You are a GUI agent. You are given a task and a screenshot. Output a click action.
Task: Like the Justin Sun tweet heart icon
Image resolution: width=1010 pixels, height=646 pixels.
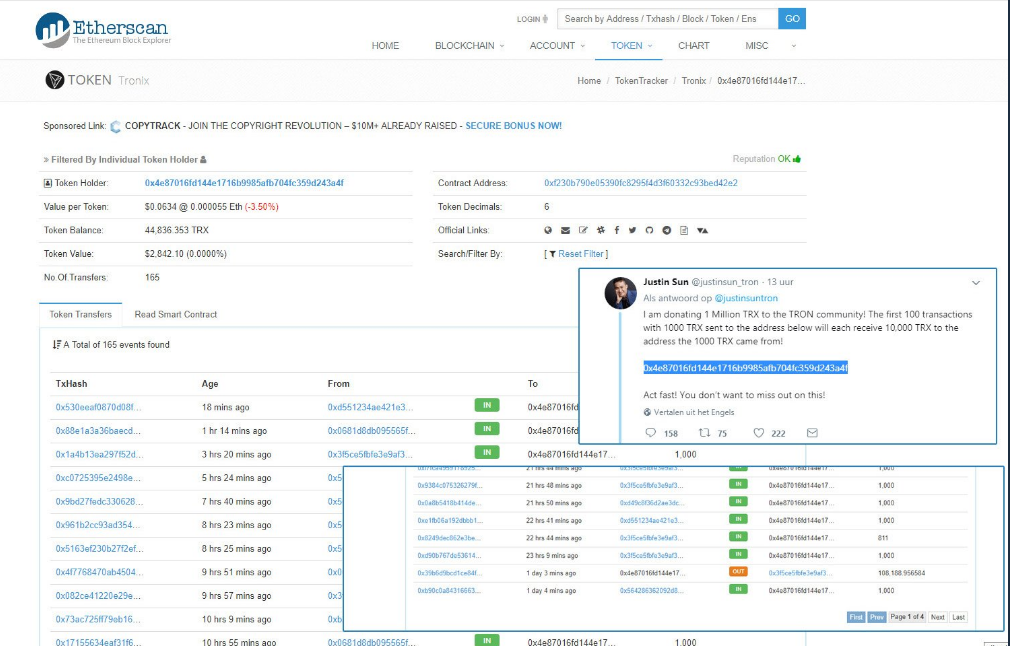(x=759, y=433)
